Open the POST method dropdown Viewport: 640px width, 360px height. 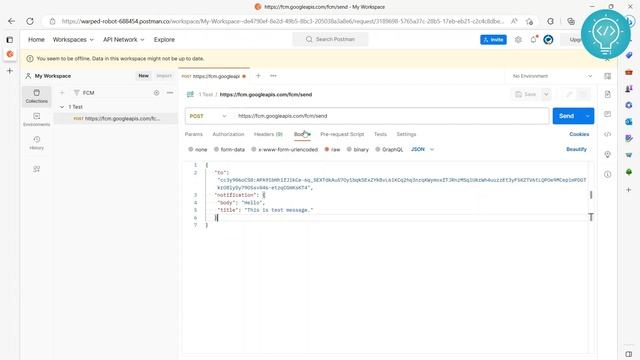[x=208, y=116]
